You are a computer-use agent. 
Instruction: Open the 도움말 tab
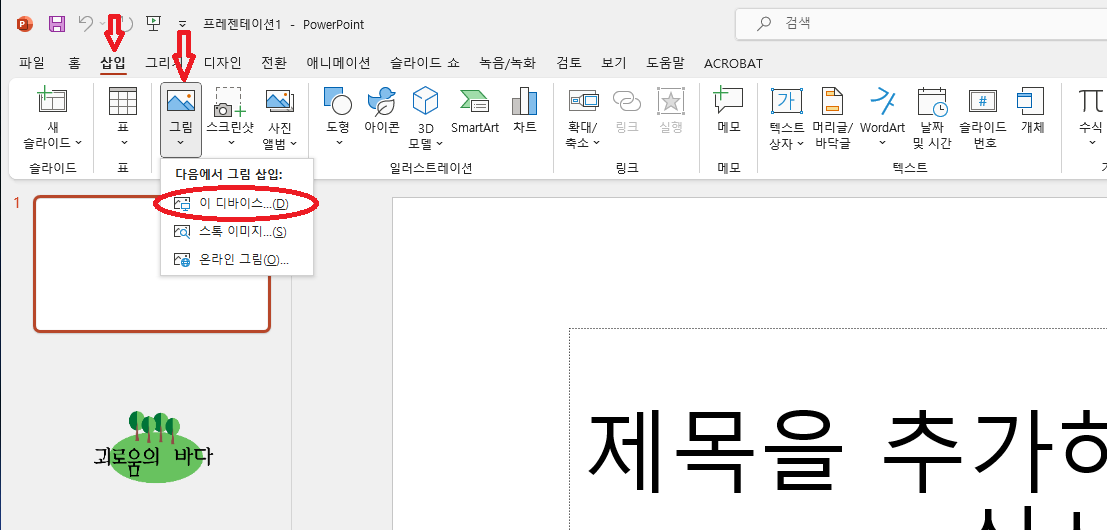665,63
